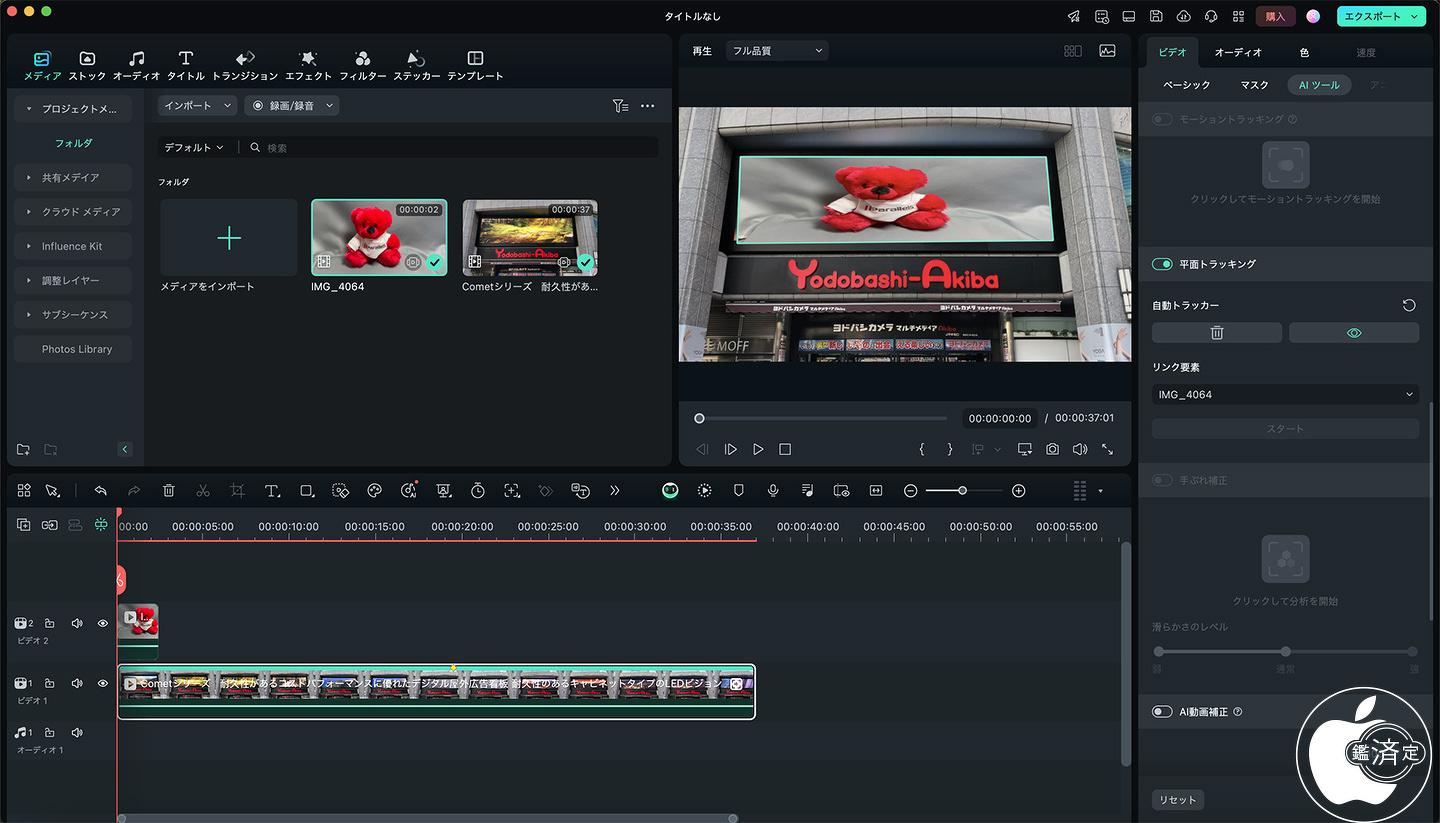1440x823 pixels.
Task: Select the マスク sub-tab
Action: 1254,85
